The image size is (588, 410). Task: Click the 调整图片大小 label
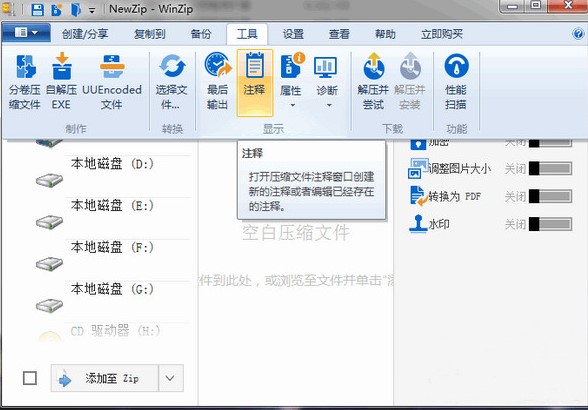click(x=460, y=168)
